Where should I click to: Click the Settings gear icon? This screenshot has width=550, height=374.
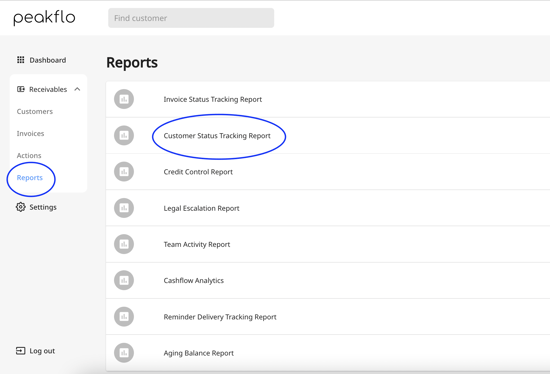pos(21,207)
